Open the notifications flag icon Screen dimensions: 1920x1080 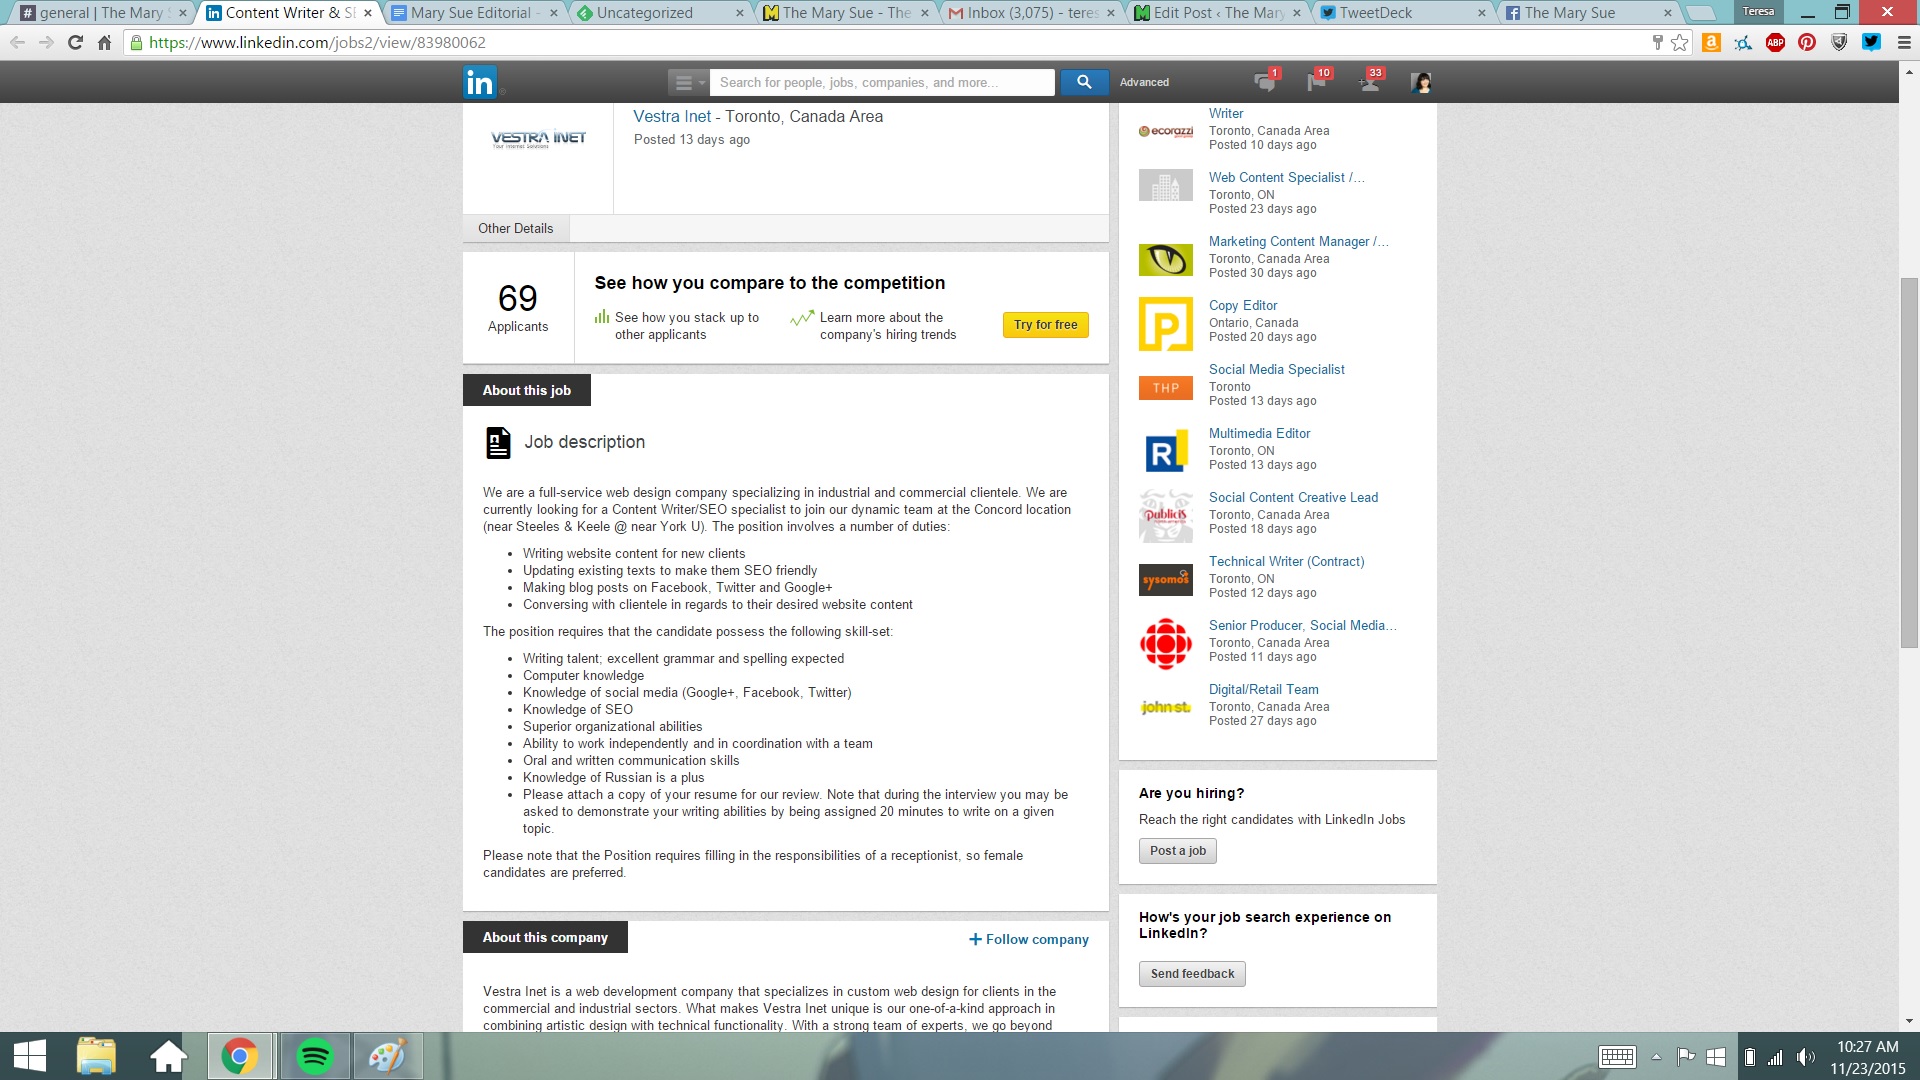tap(1317, 83)
